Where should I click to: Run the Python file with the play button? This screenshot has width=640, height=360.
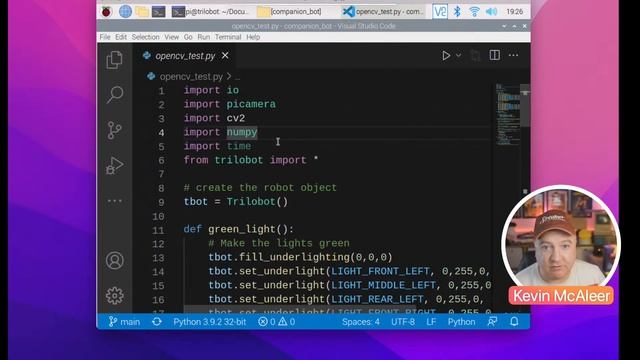click(x=446, y=56)
